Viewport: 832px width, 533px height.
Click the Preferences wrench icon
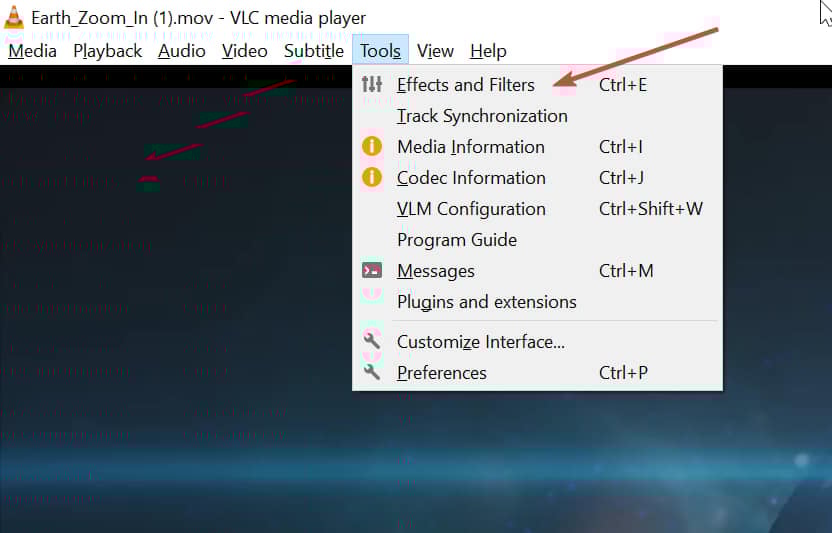371,372
